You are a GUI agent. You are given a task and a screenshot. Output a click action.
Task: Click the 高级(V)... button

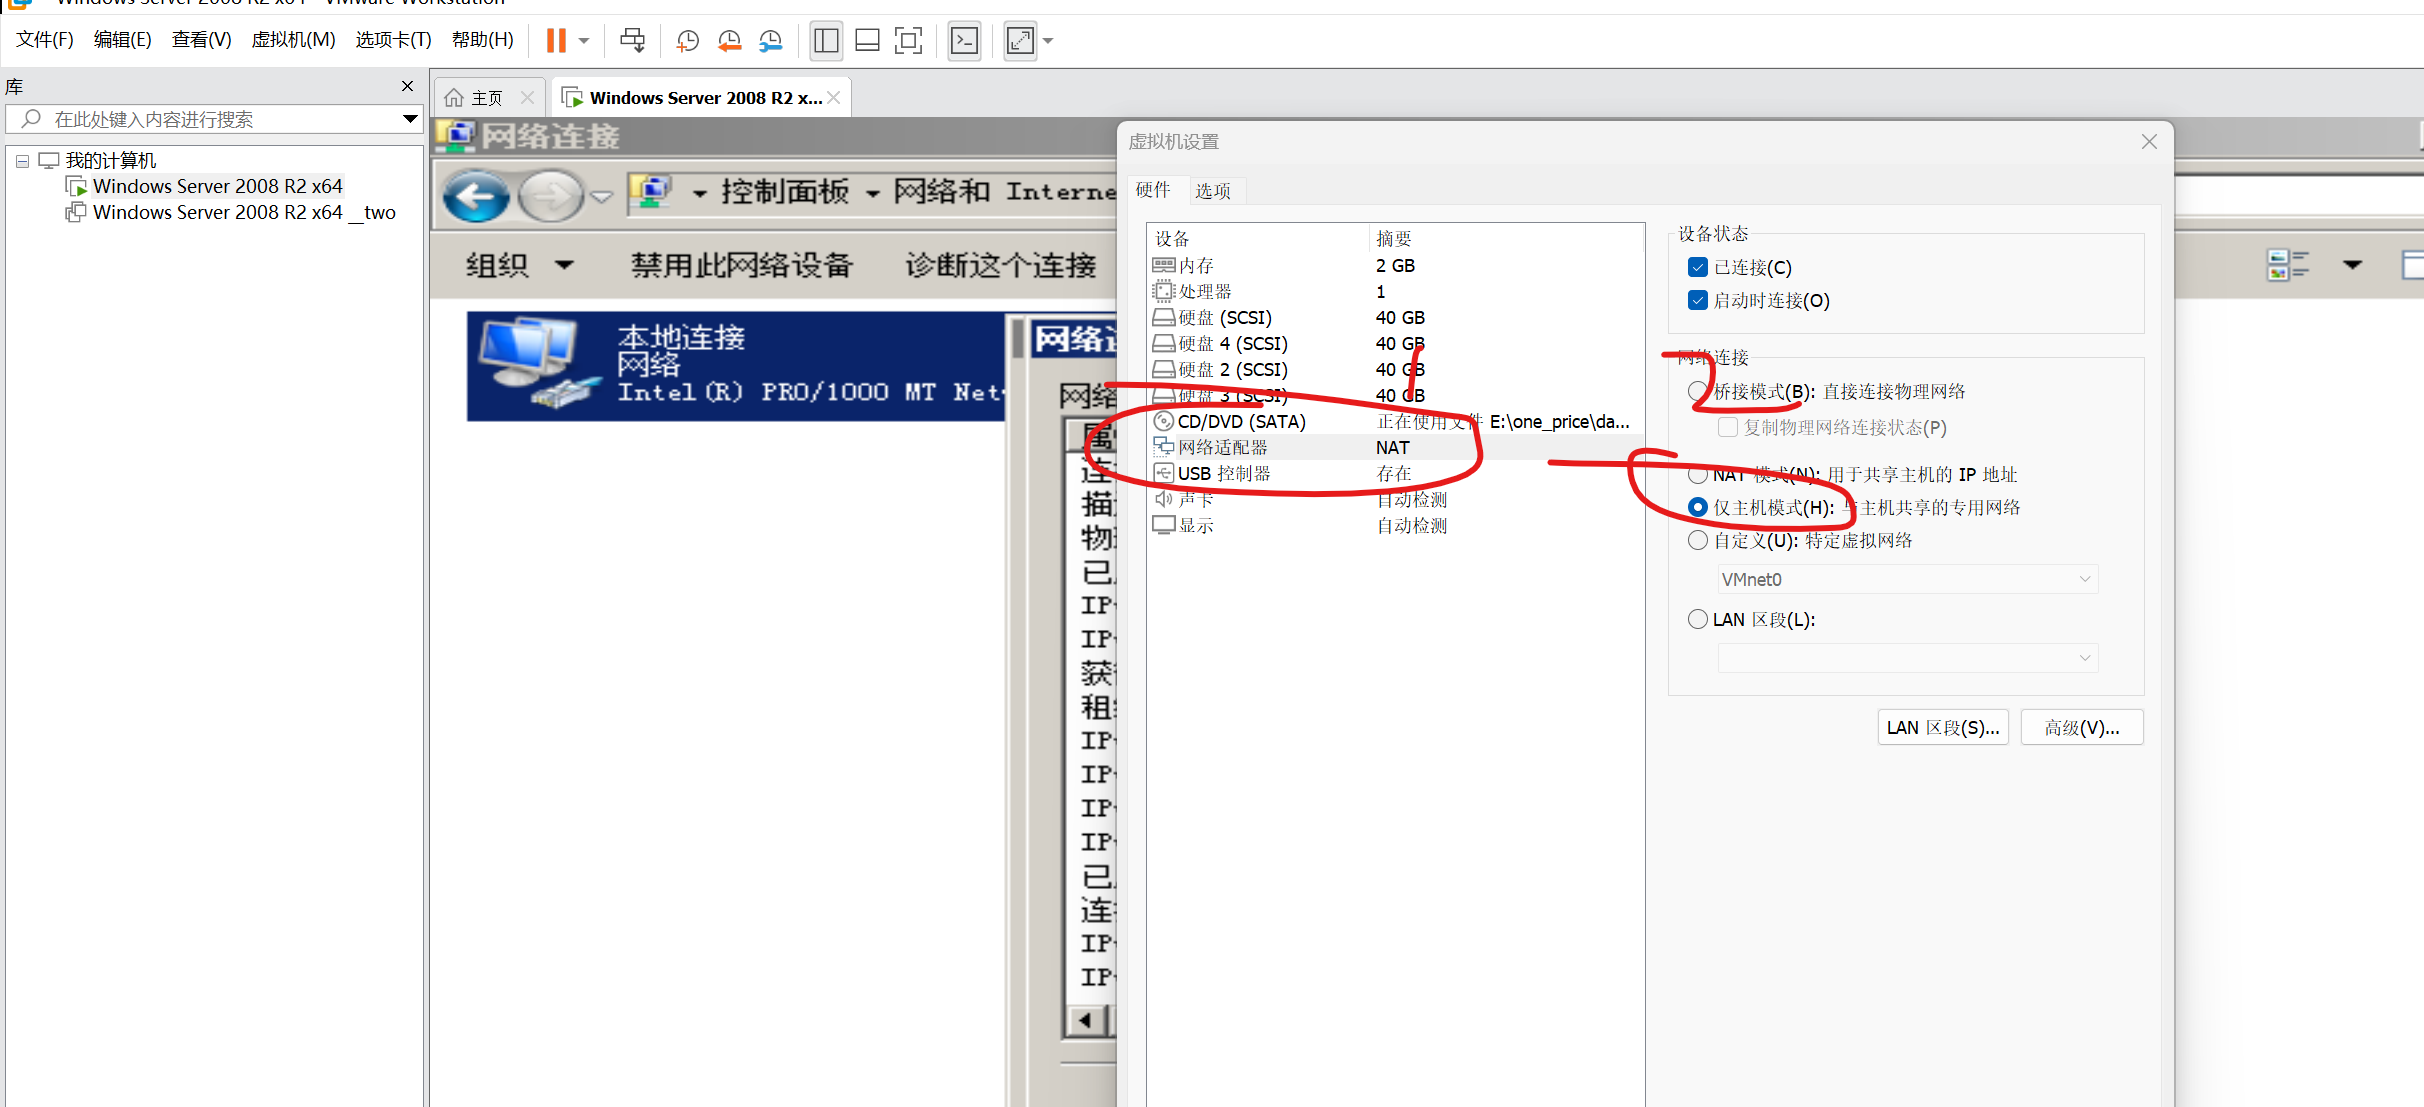(2081, 727)
